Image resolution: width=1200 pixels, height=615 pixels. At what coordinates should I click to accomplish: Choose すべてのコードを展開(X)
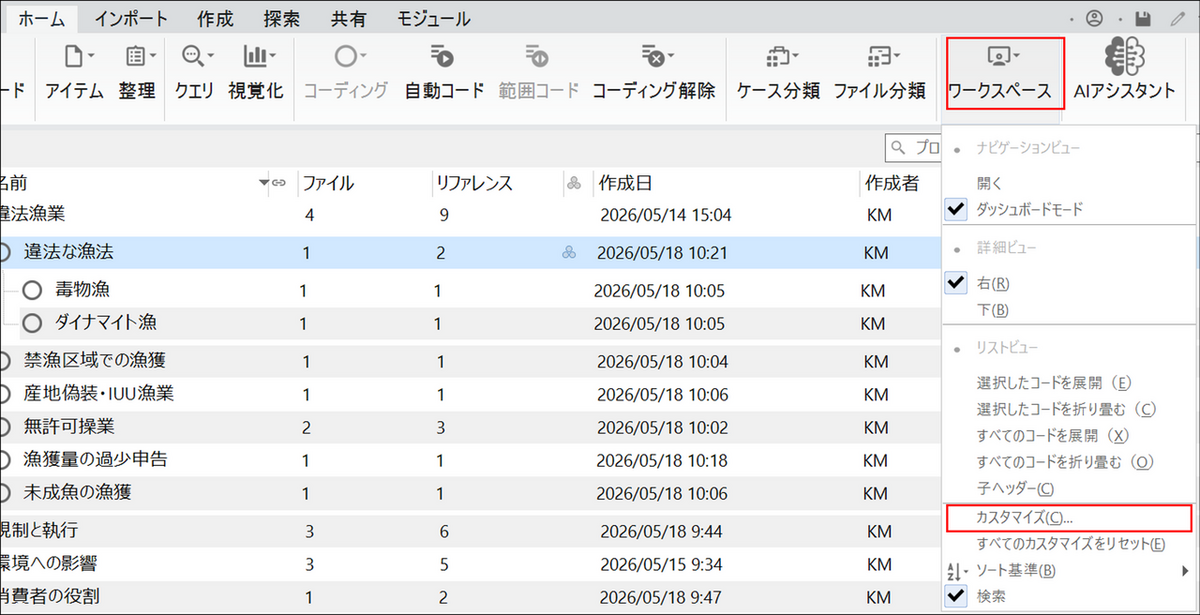click(x=1052, y=436)
